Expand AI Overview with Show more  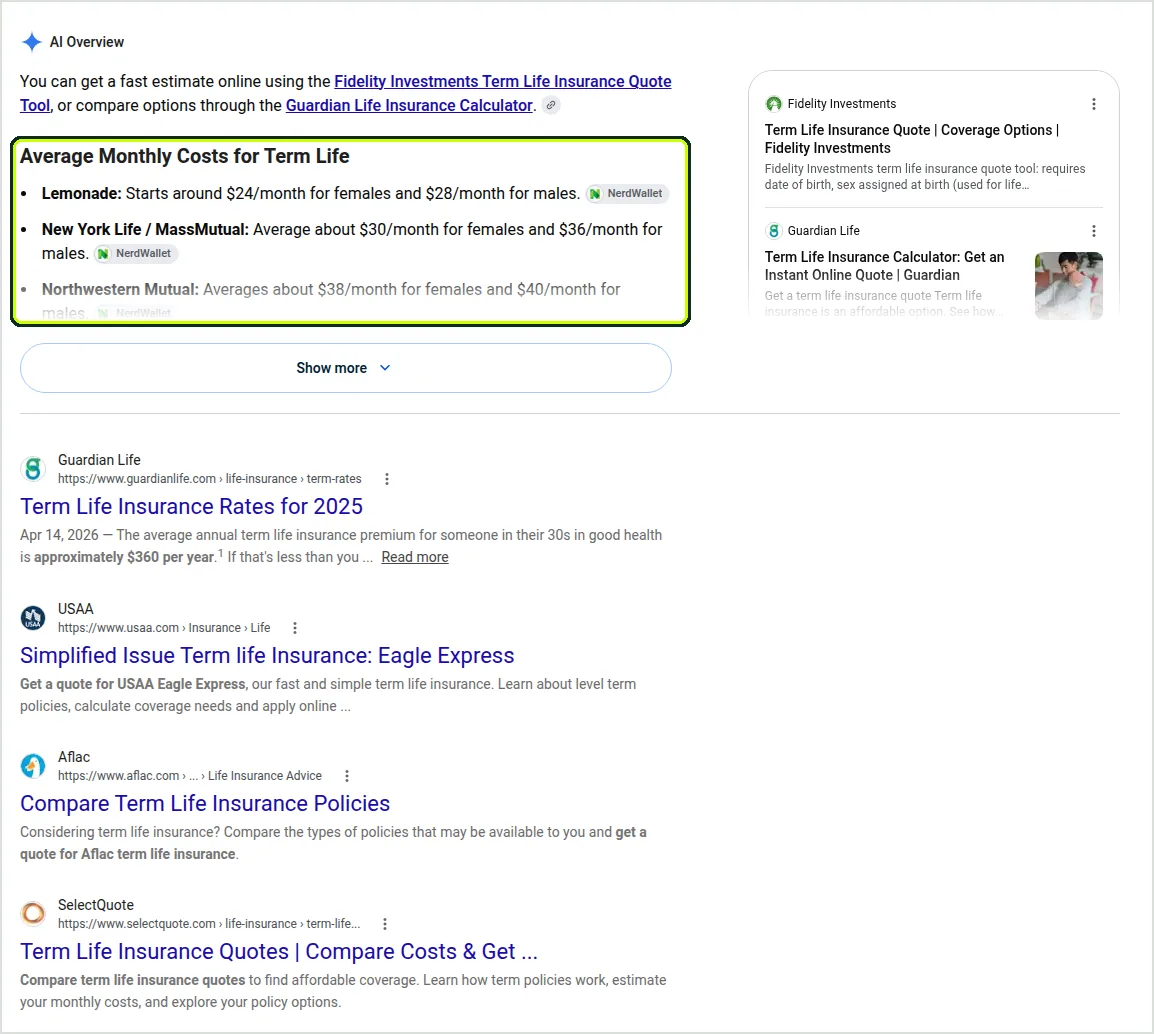click(346, 368)
